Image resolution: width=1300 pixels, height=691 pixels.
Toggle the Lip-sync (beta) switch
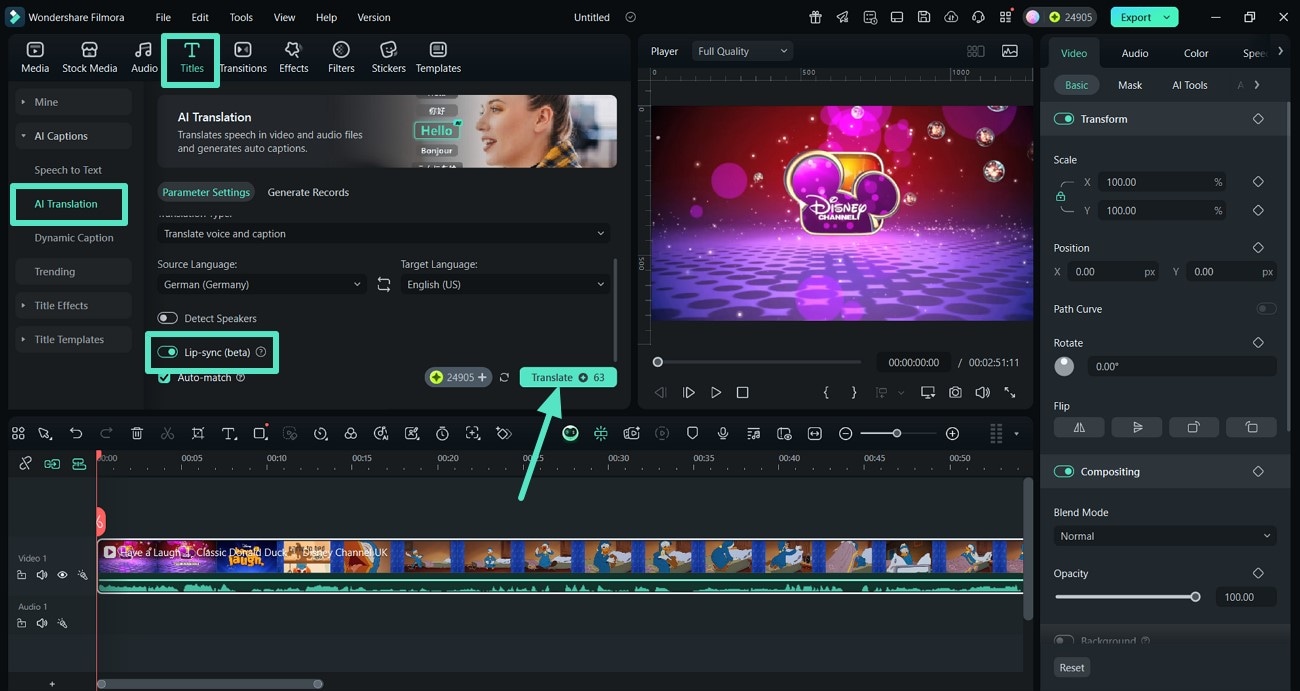click(167, 352)
